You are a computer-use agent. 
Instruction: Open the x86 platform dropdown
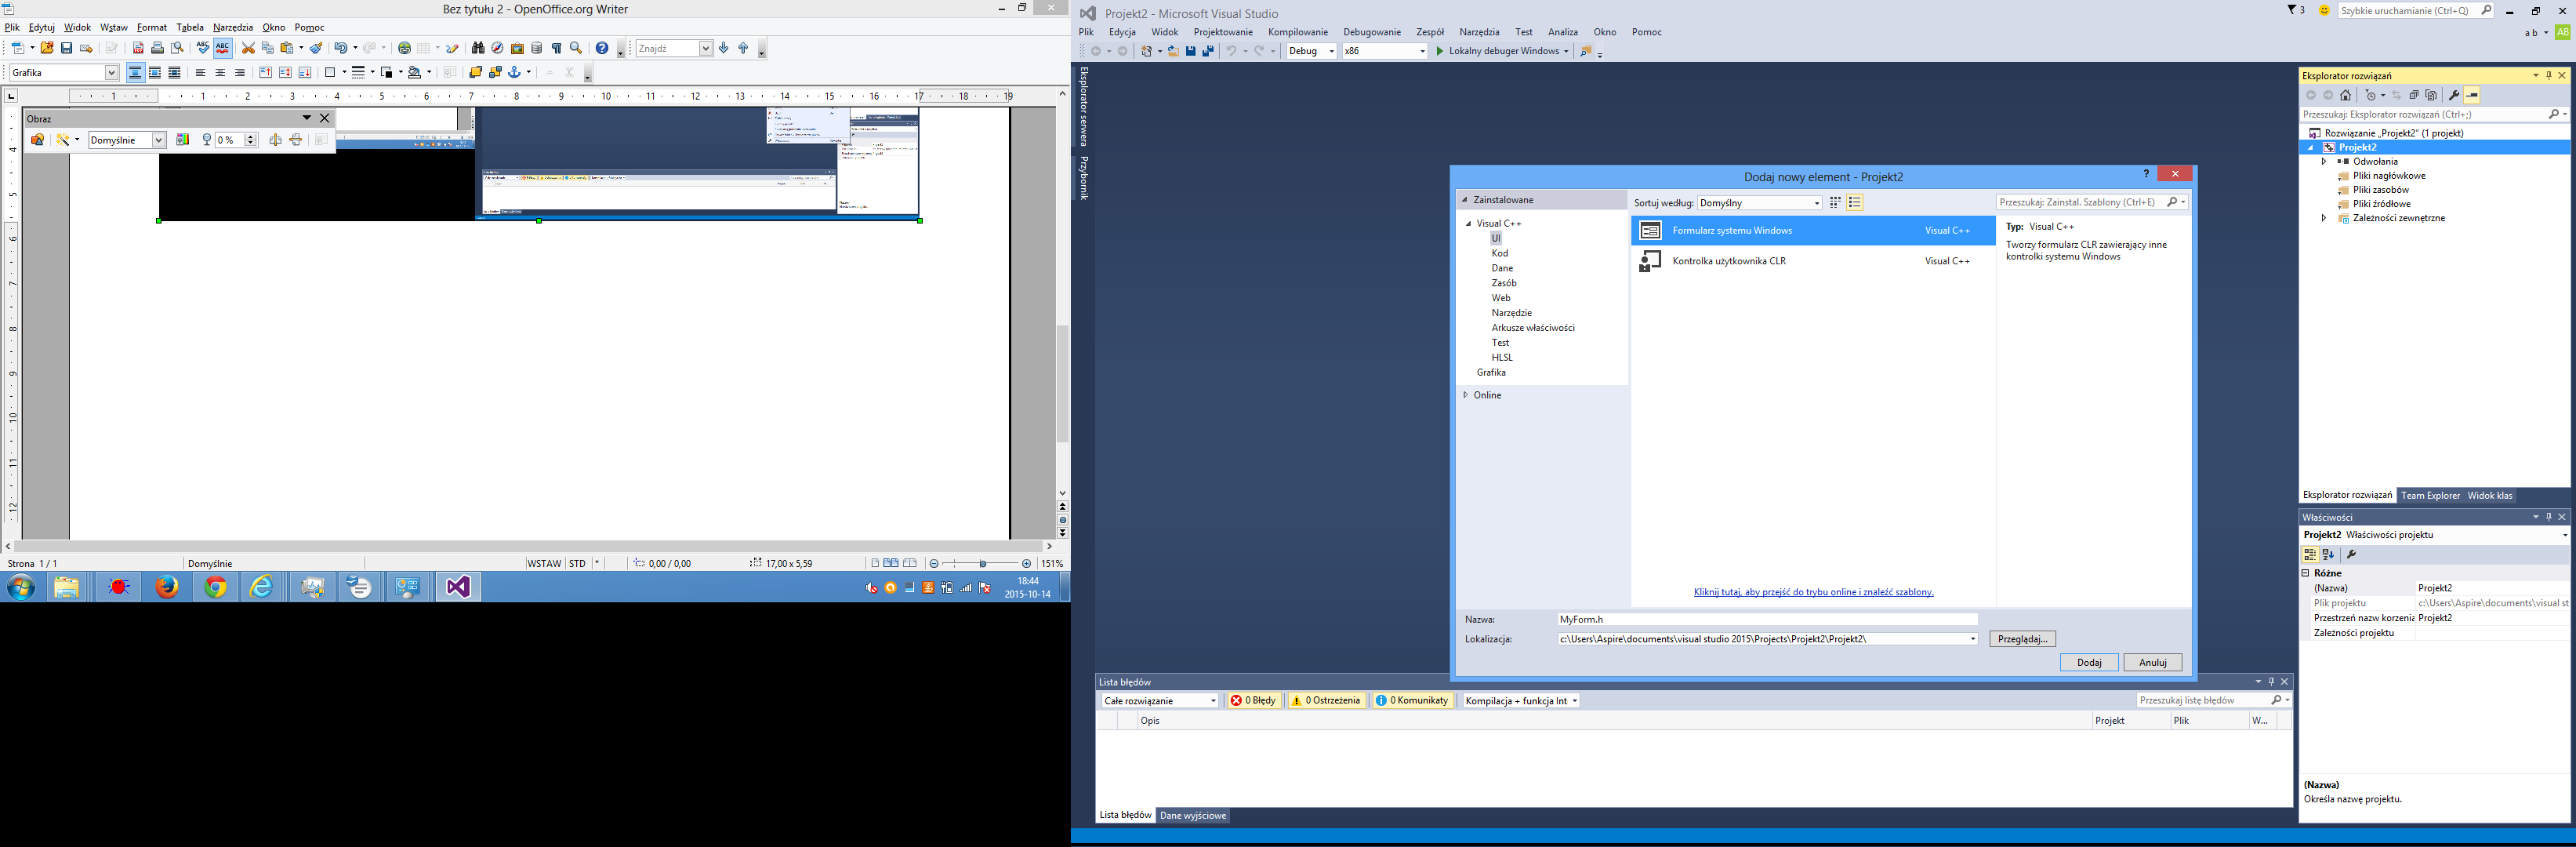point(1422,51)
